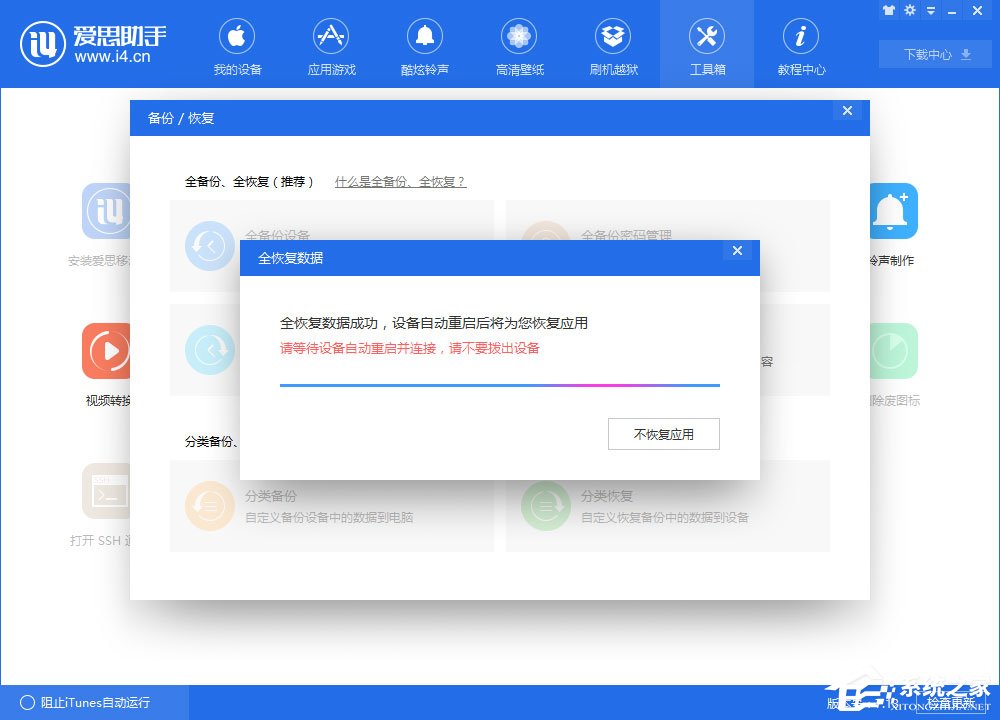Select the 铃声制作 bell icon

click(x=893, y=211)
